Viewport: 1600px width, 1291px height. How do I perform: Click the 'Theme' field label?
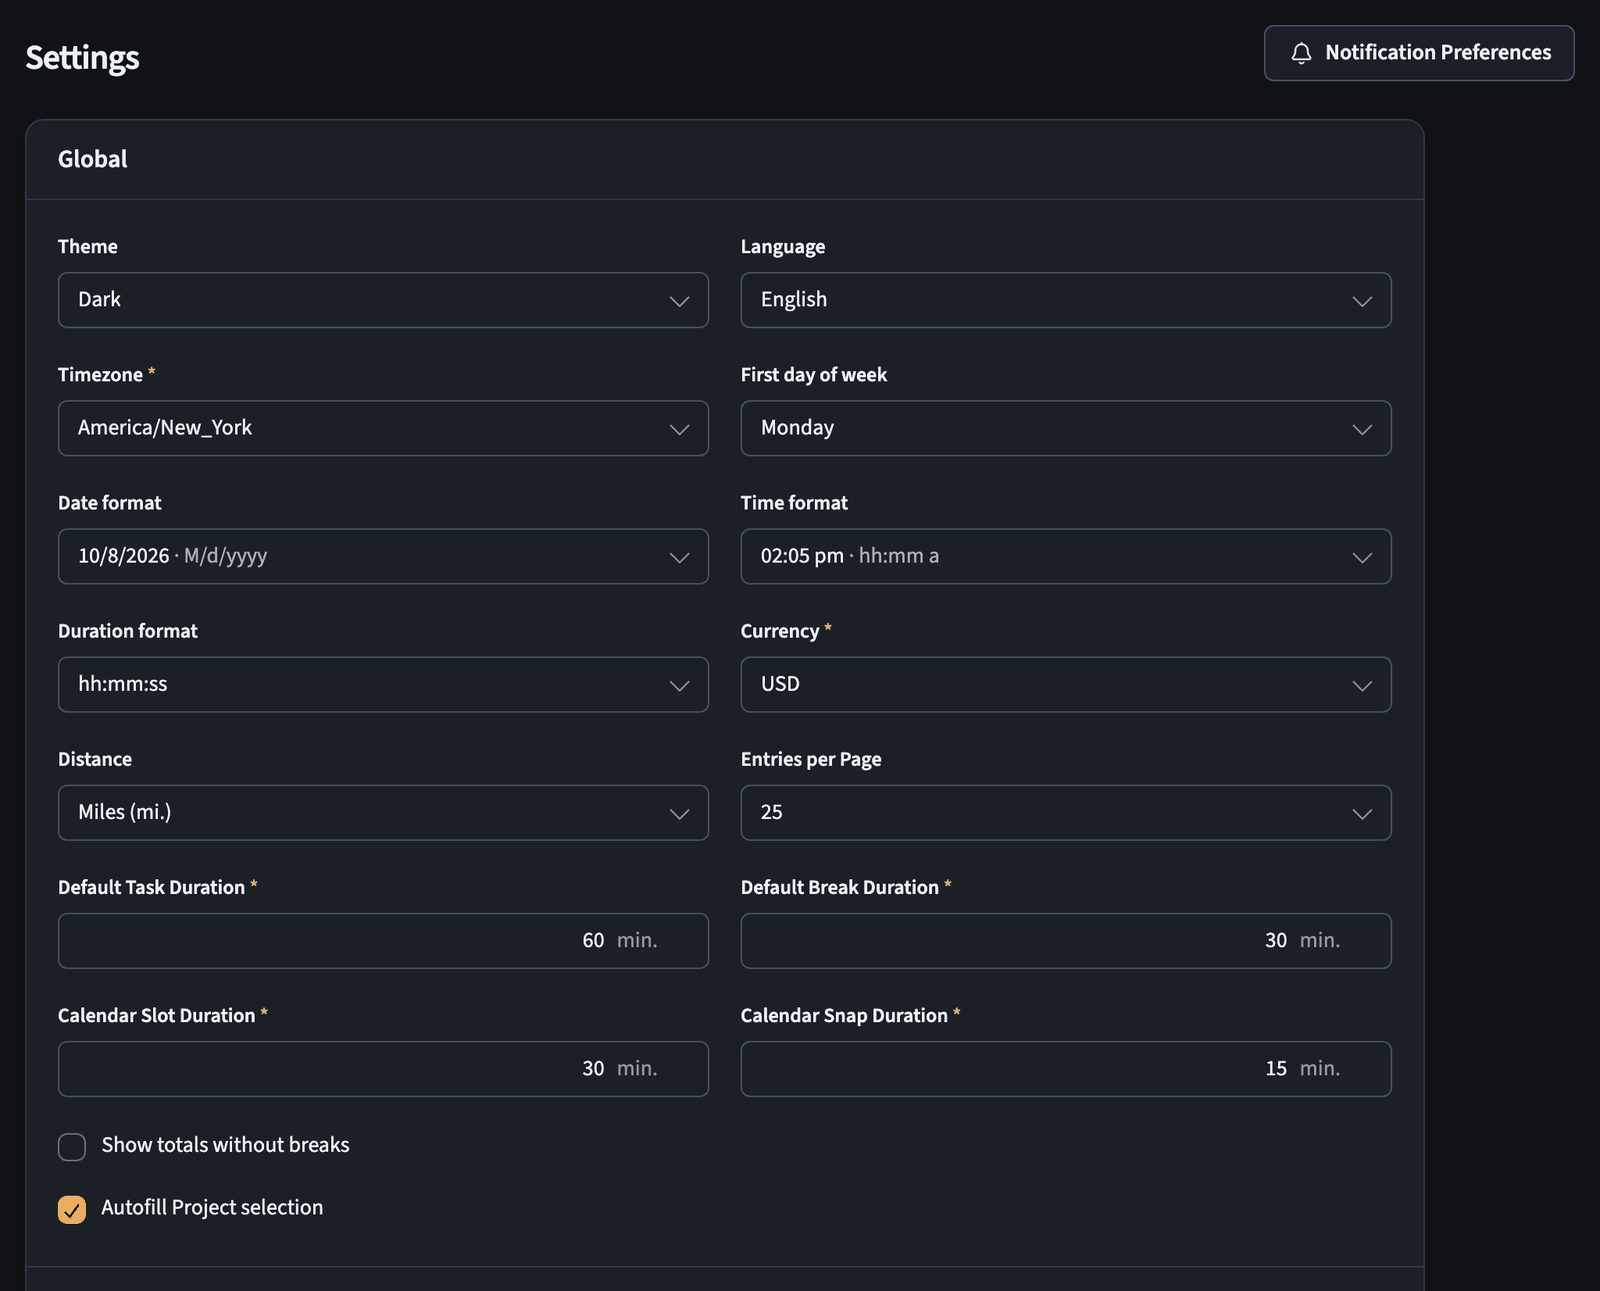[88, 247]
